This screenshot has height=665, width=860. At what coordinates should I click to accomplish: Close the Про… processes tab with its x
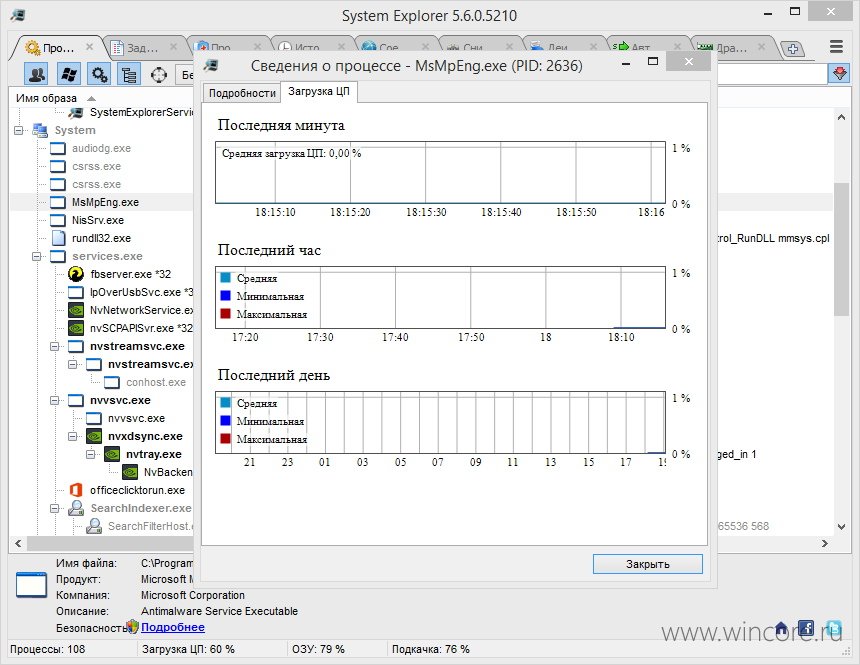click(89, 47)
